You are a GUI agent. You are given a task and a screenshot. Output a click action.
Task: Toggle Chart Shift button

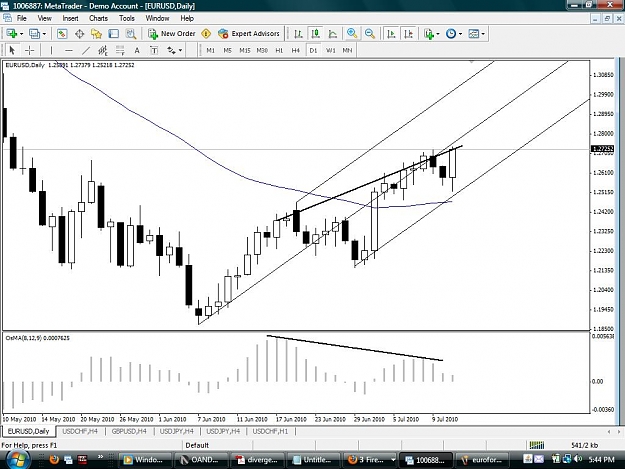pos(409,34)
